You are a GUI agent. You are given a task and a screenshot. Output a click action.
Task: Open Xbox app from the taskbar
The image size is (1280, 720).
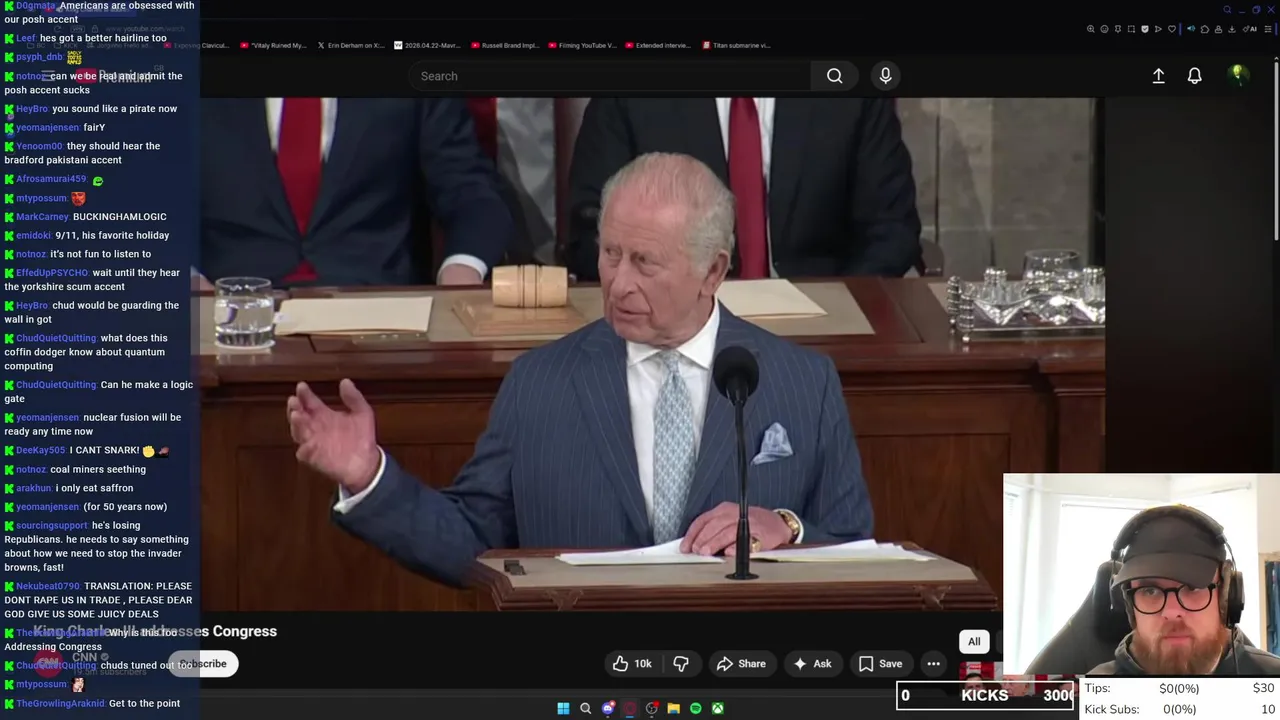718,709
